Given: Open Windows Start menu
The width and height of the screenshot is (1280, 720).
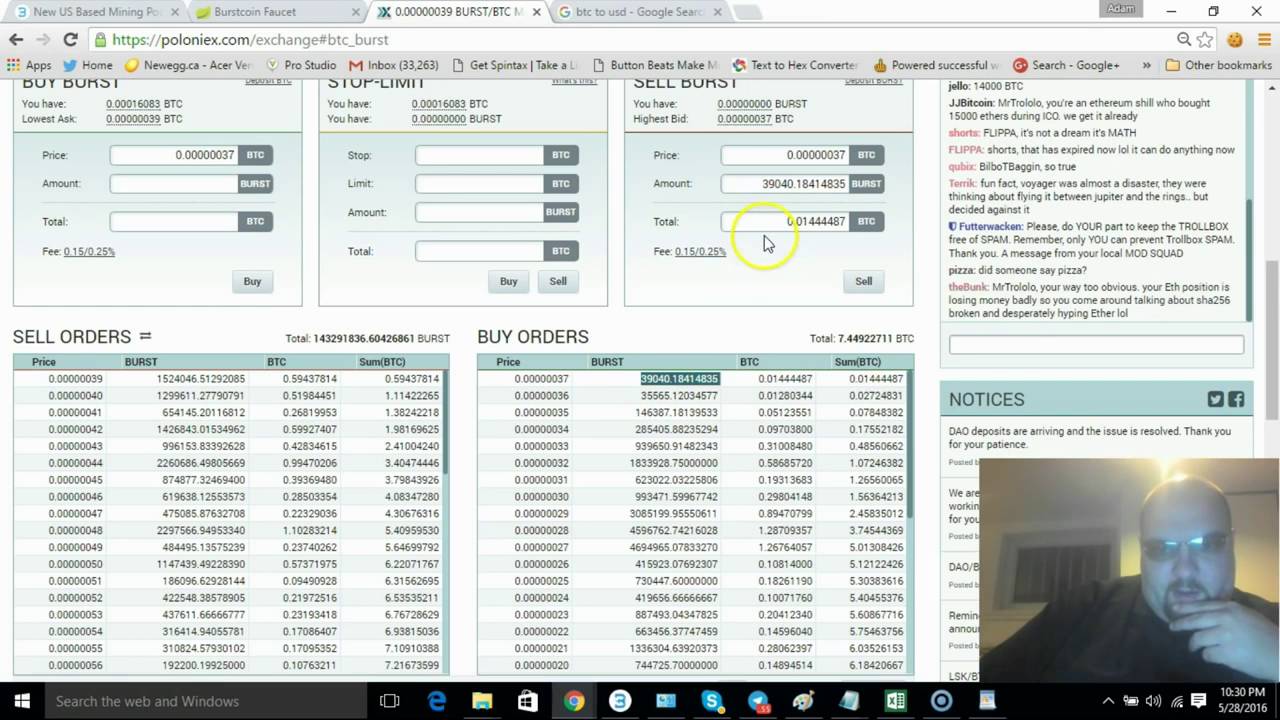Looking at the screenshot, I should pyautogui.click(x=22, y=701).
